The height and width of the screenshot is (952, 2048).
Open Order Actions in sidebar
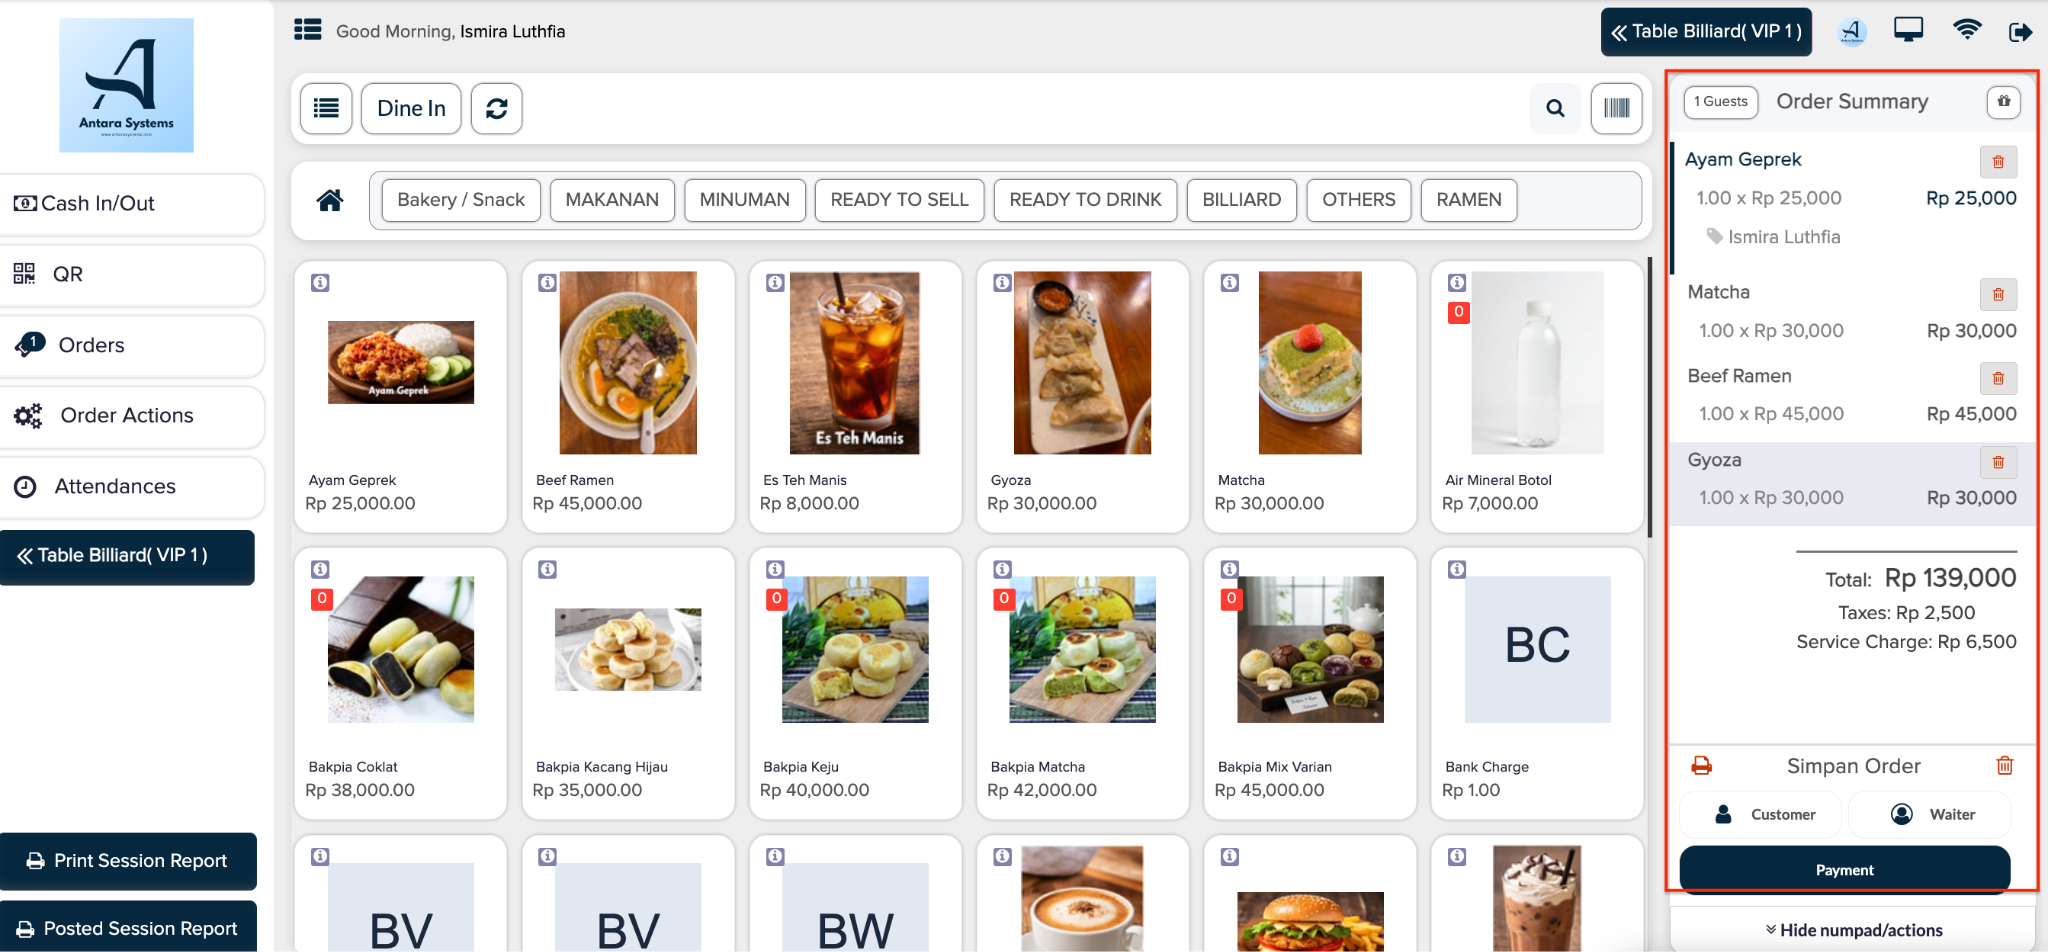[131, 416]
